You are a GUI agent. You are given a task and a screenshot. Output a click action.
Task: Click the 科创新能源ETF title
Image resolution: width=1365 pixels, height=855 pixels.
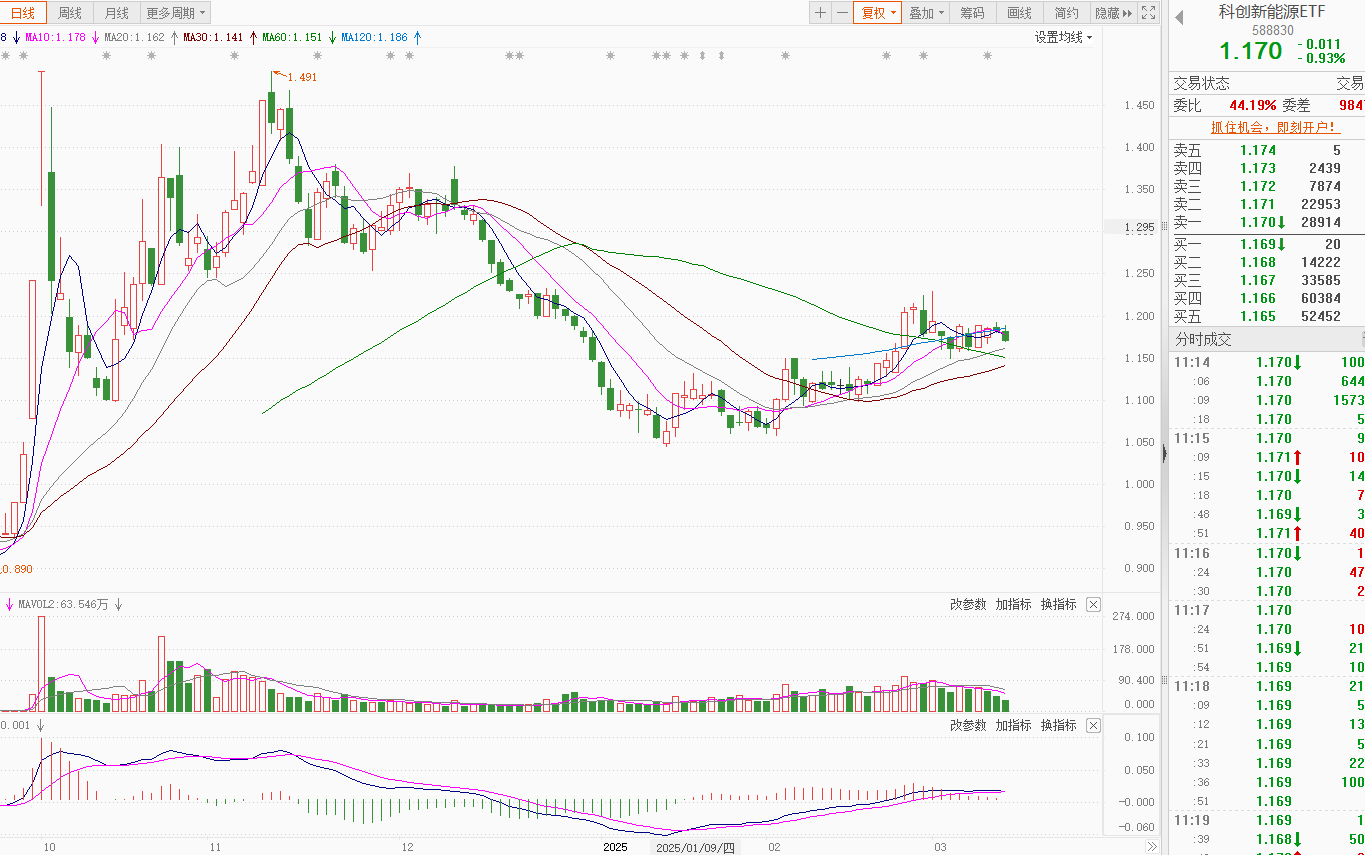[1272, 11]
